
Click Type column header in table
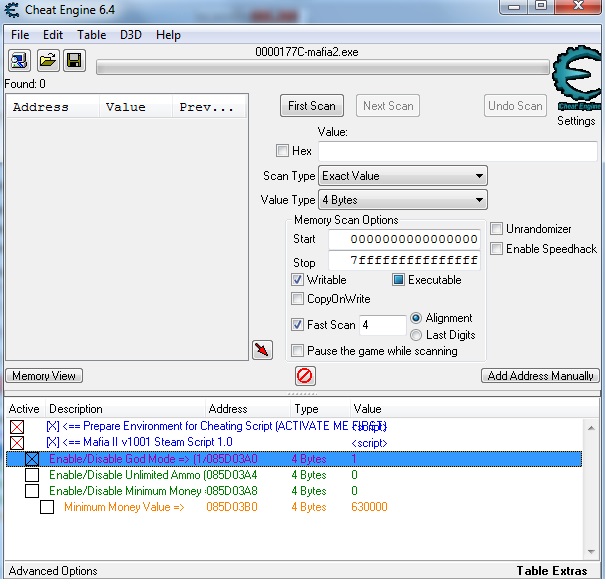(320, 409)
